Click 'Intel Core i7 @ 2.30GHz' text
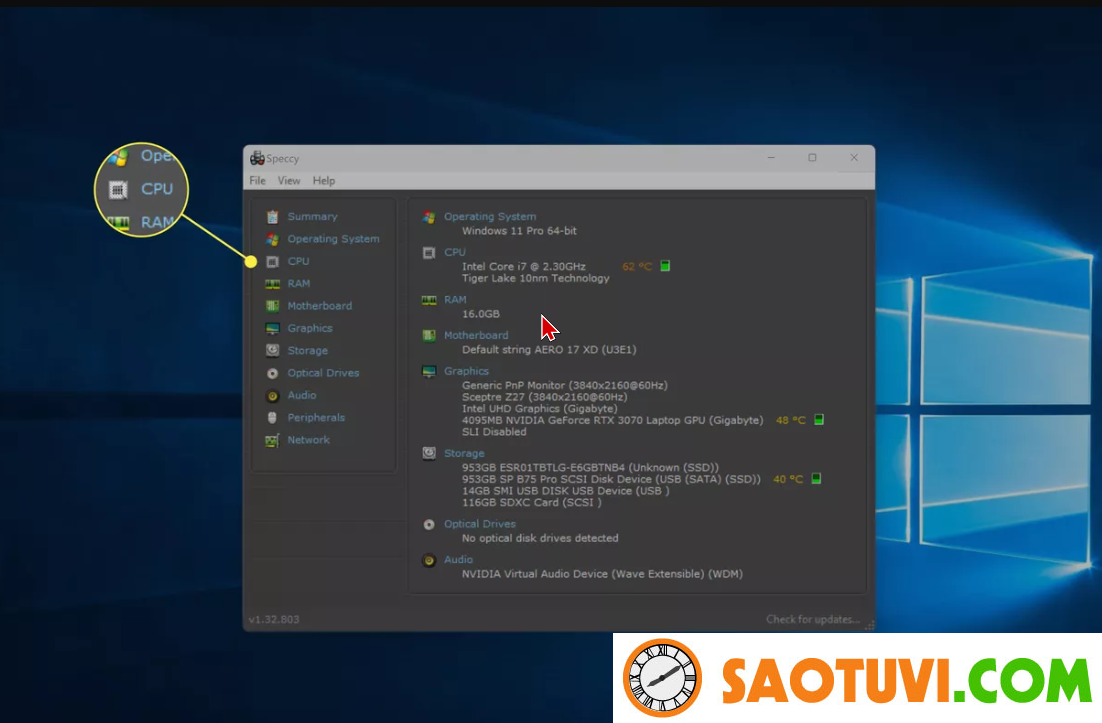 pos(524,266)
